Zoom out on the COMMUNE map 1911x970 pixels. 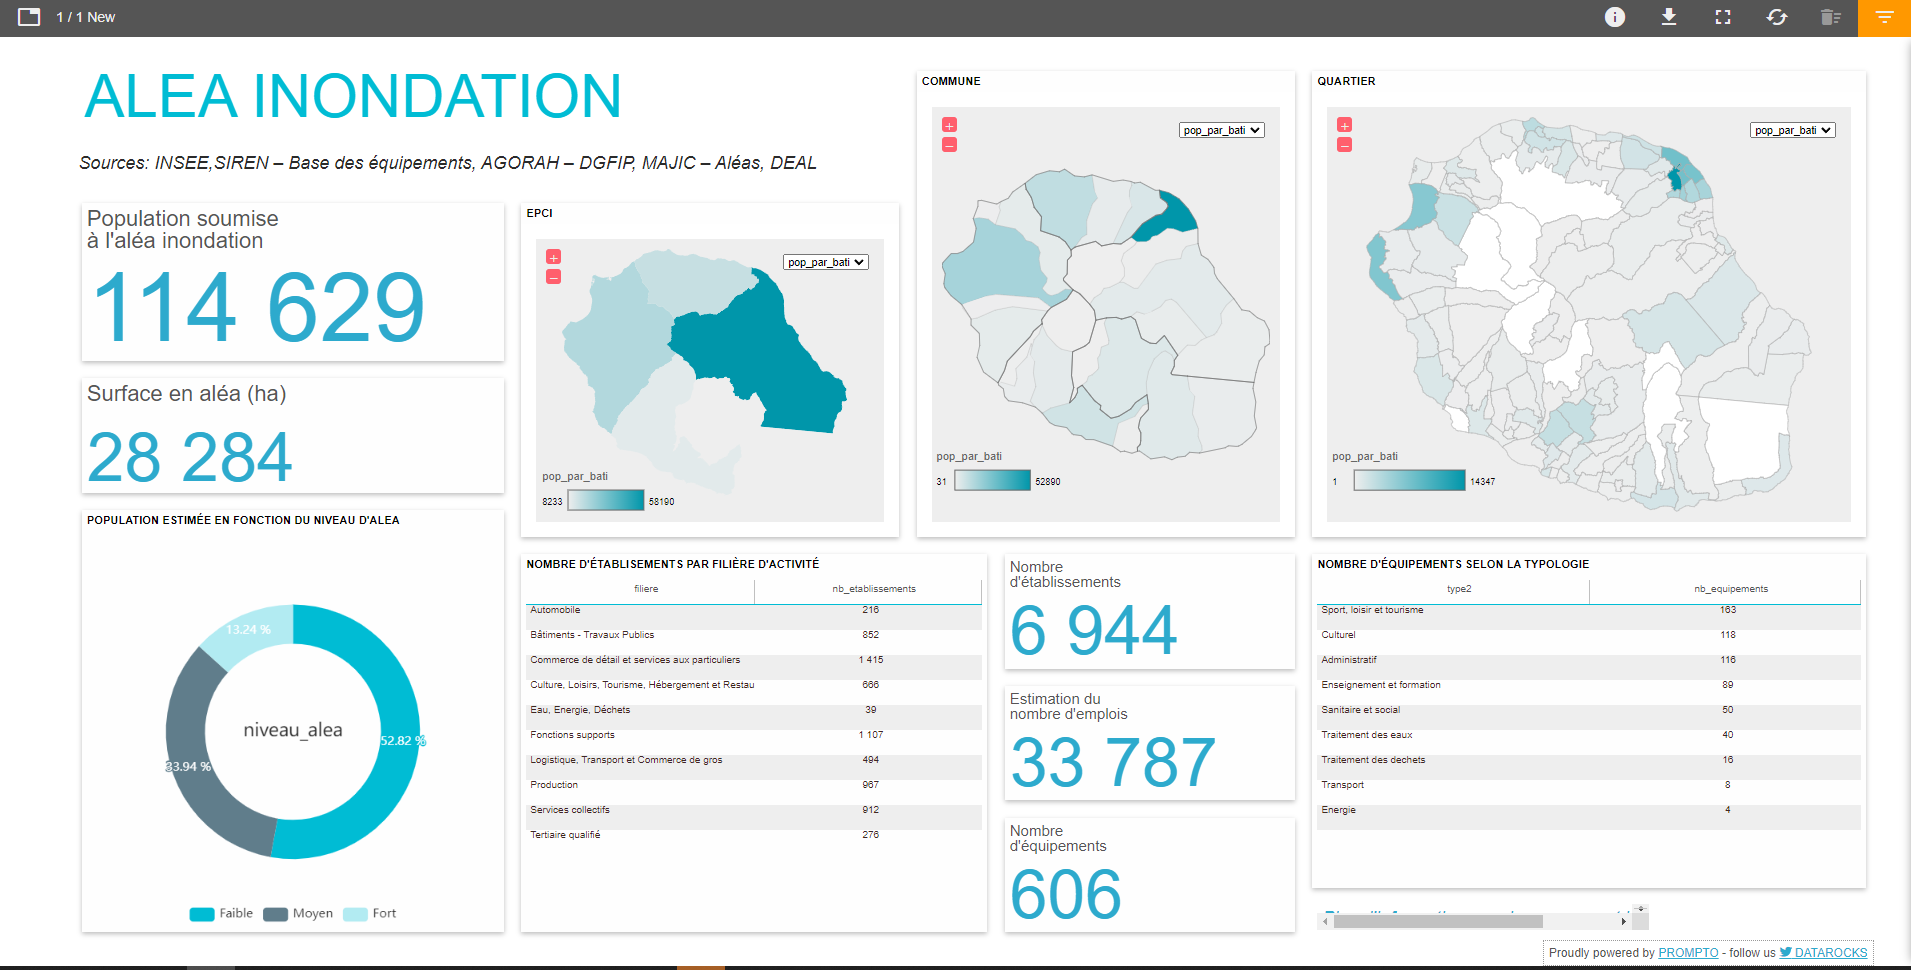pos(949,145)
